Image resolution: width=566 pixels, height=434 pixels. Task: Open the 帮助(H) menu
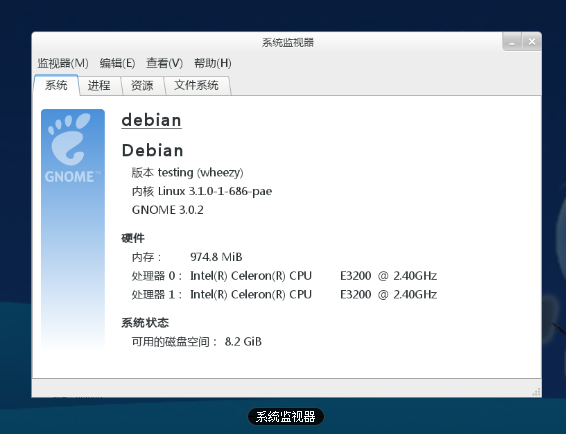point(213,63)
